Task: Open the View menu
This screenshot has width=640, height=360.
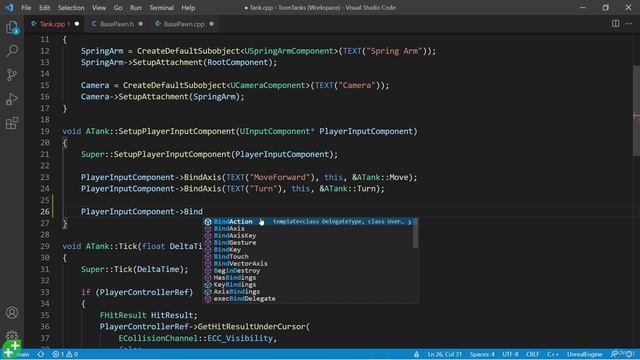Action: (99, 8)
